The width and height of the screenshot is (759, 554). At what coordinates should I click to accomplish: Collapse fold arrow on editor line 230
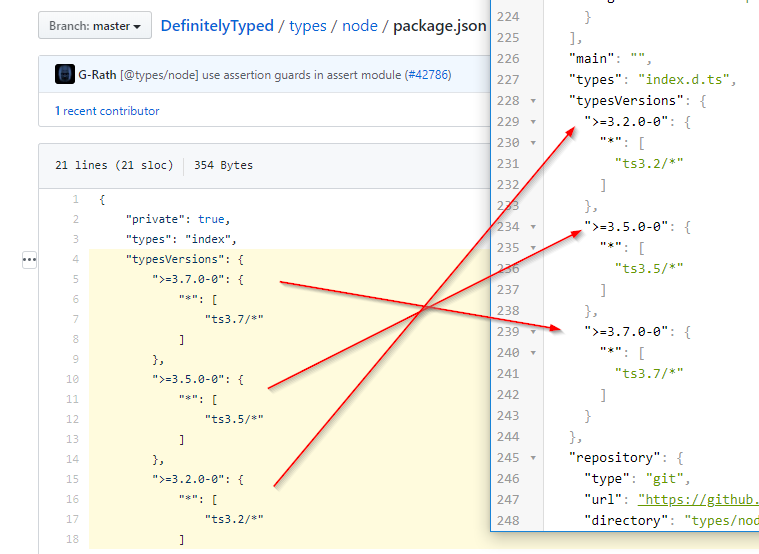(533, 143)
